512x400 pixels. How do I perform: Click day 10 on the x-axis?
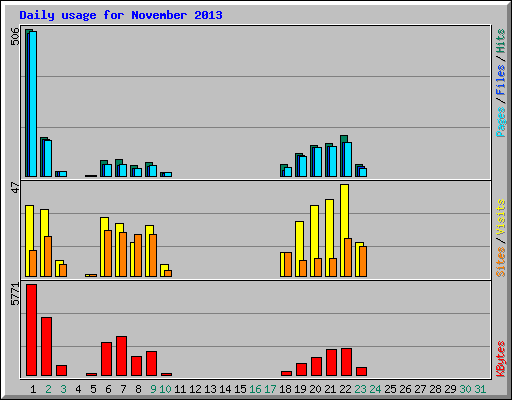click(x=165, y=389)
